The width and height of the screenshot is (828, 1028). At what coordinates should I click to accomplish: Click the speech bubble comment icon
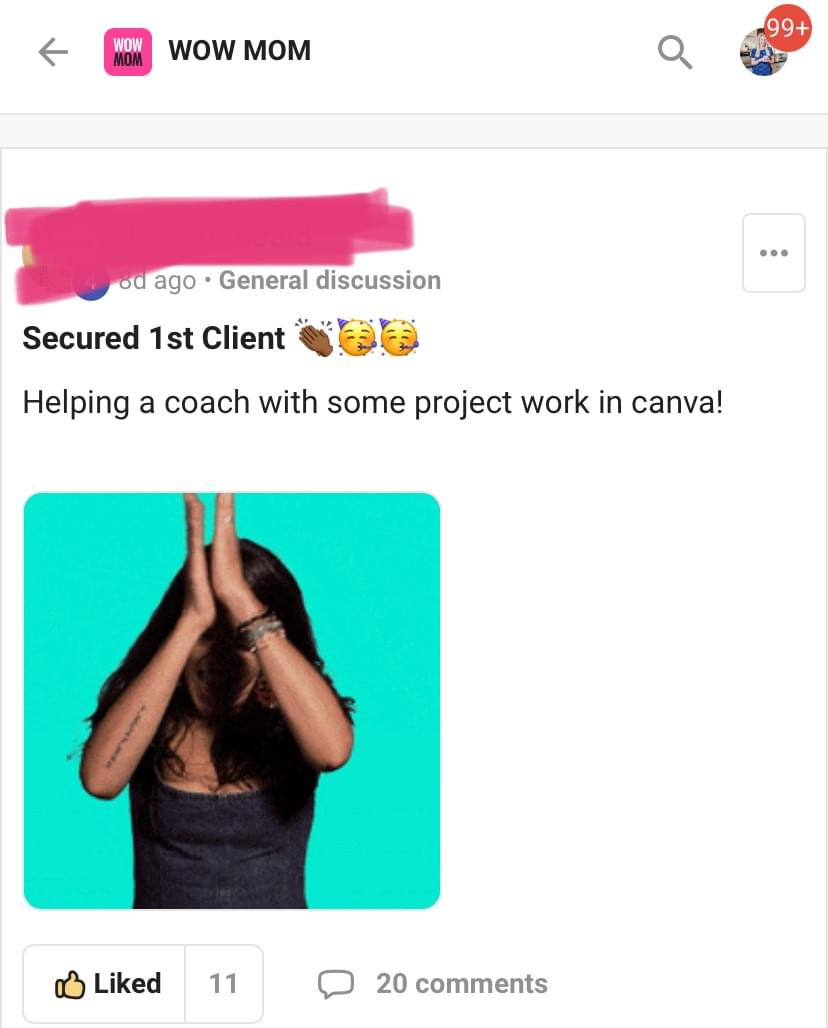point(336,984)
